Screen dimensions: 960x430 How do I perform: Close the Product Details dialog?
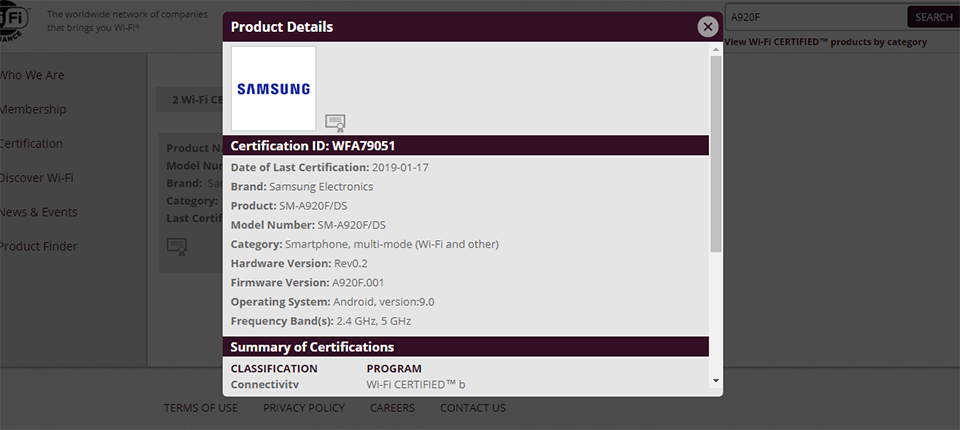708,27
